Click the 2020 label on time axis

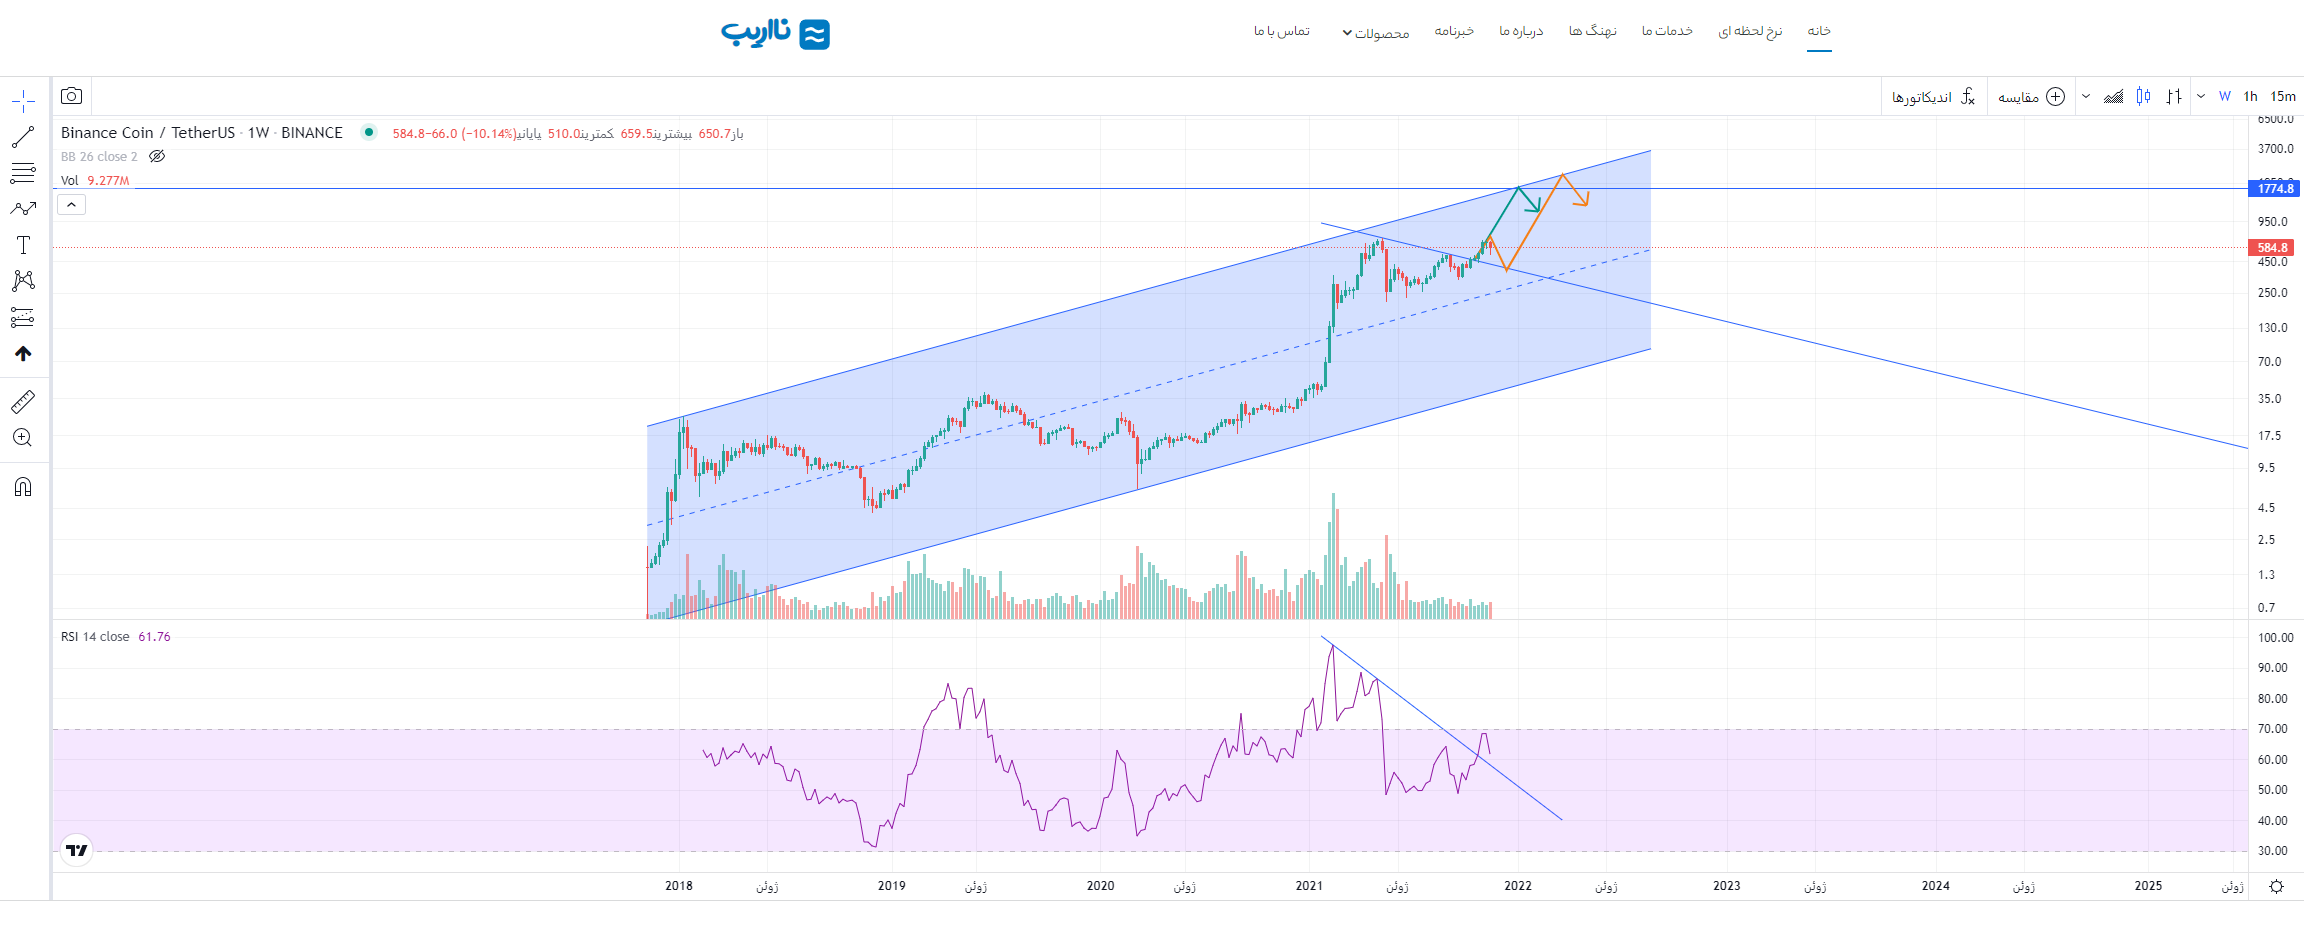click(x=1100, y=885)
